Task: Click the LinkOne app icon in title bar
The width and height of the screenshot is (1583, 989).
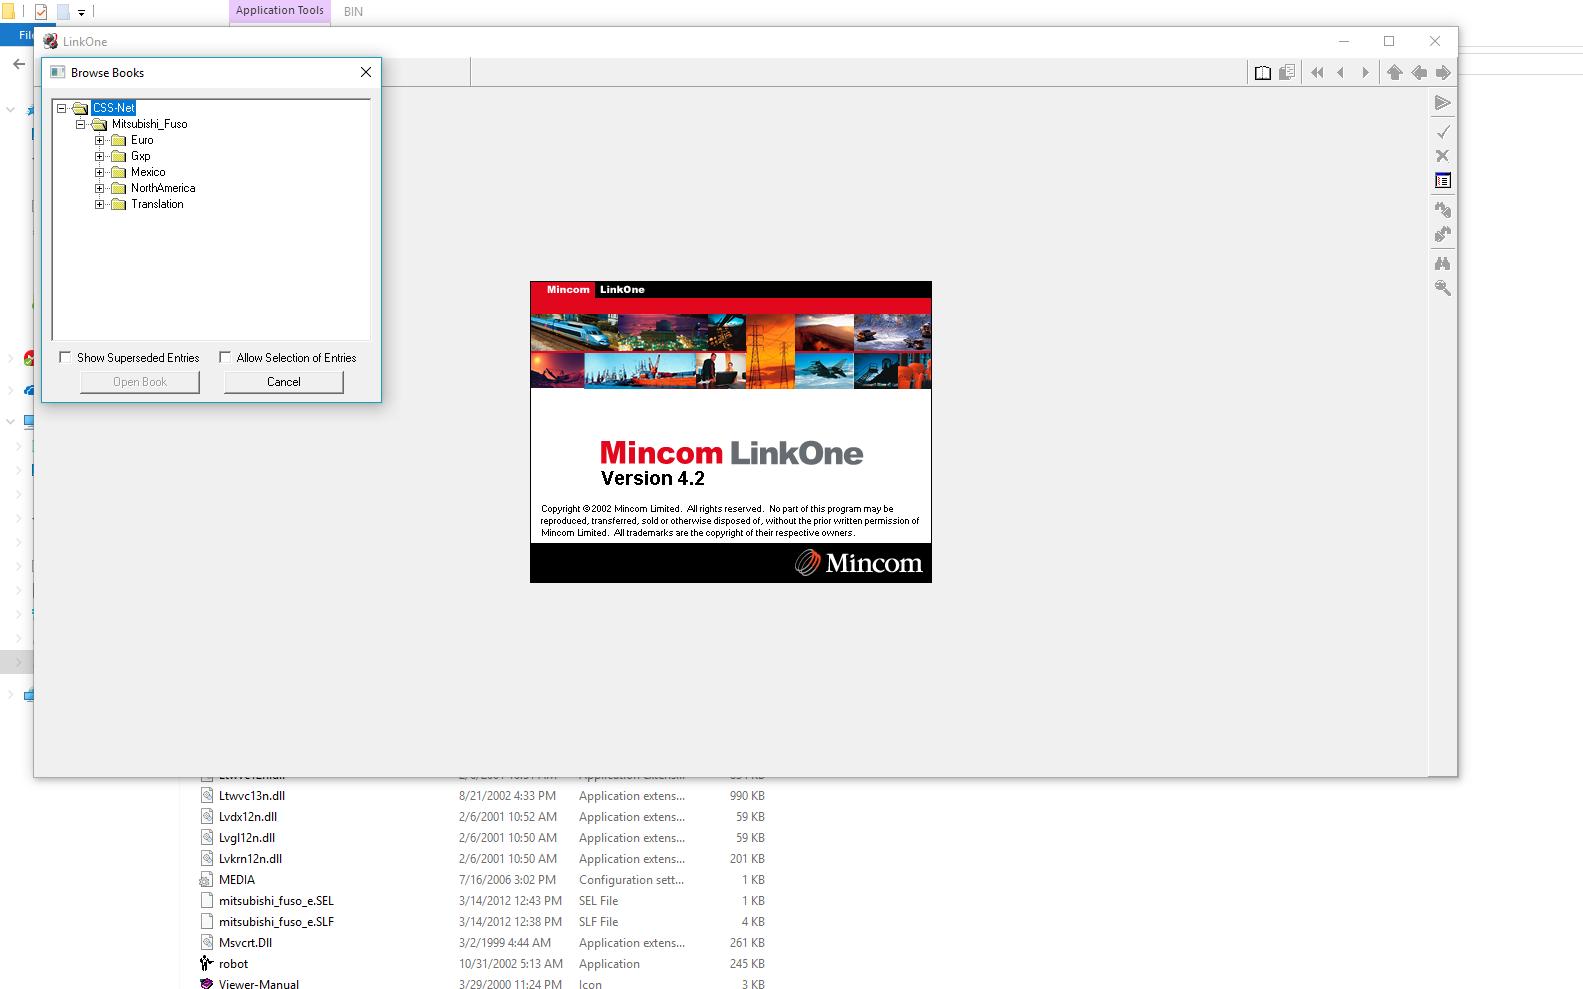Action: [50, 41]
